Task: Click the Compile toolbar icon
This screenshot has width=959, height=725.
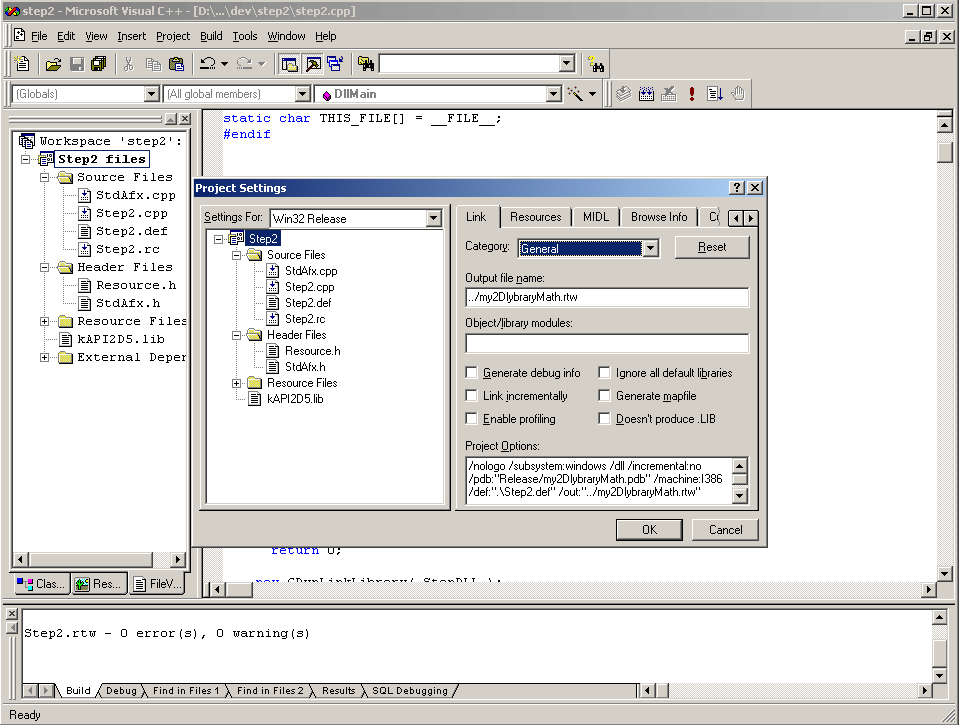Action: pos(623,94)
